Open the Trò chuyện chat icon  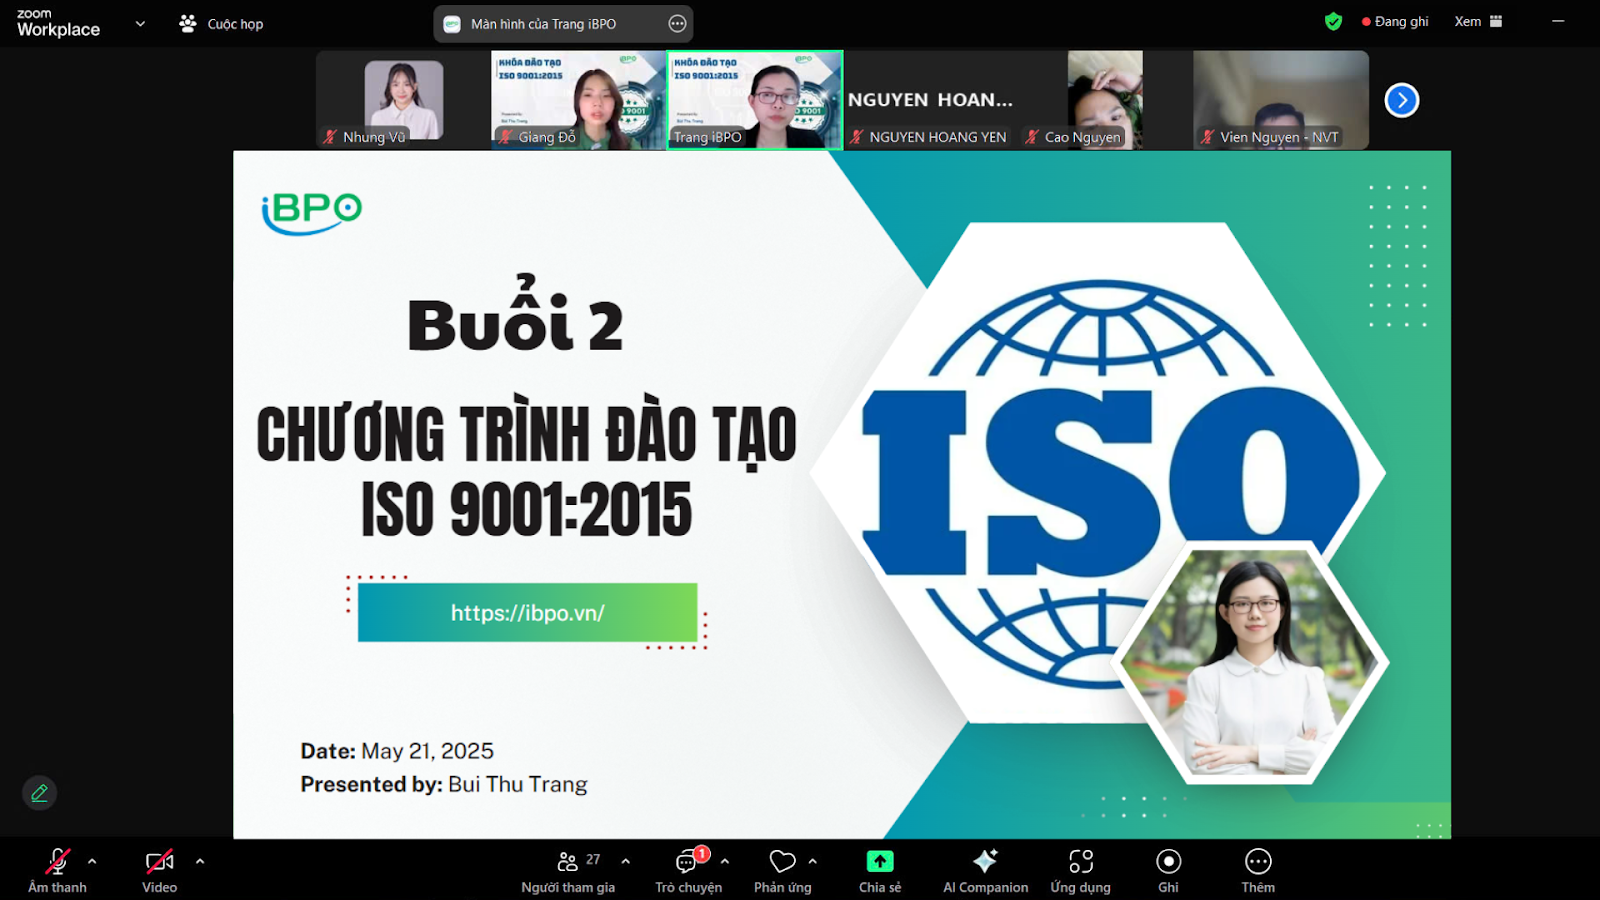tap(688, 862)
